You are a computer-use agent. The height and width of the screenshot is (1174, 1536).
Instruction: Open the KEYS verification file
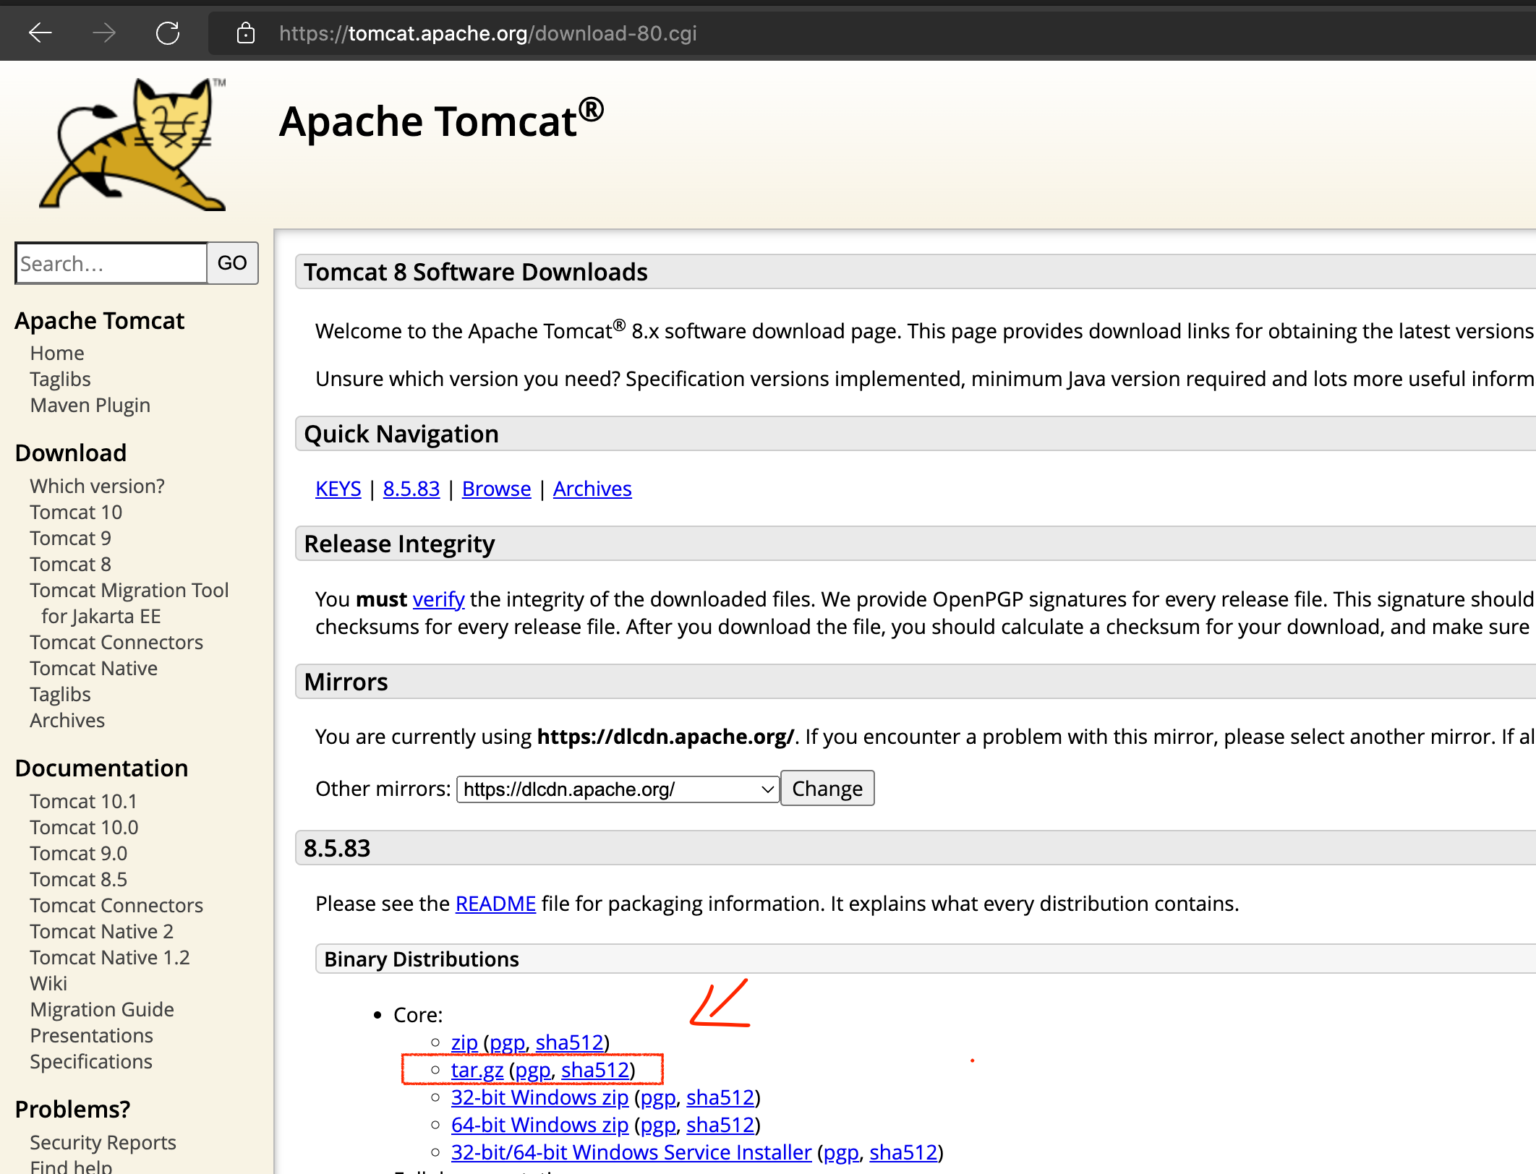point(337,489)
